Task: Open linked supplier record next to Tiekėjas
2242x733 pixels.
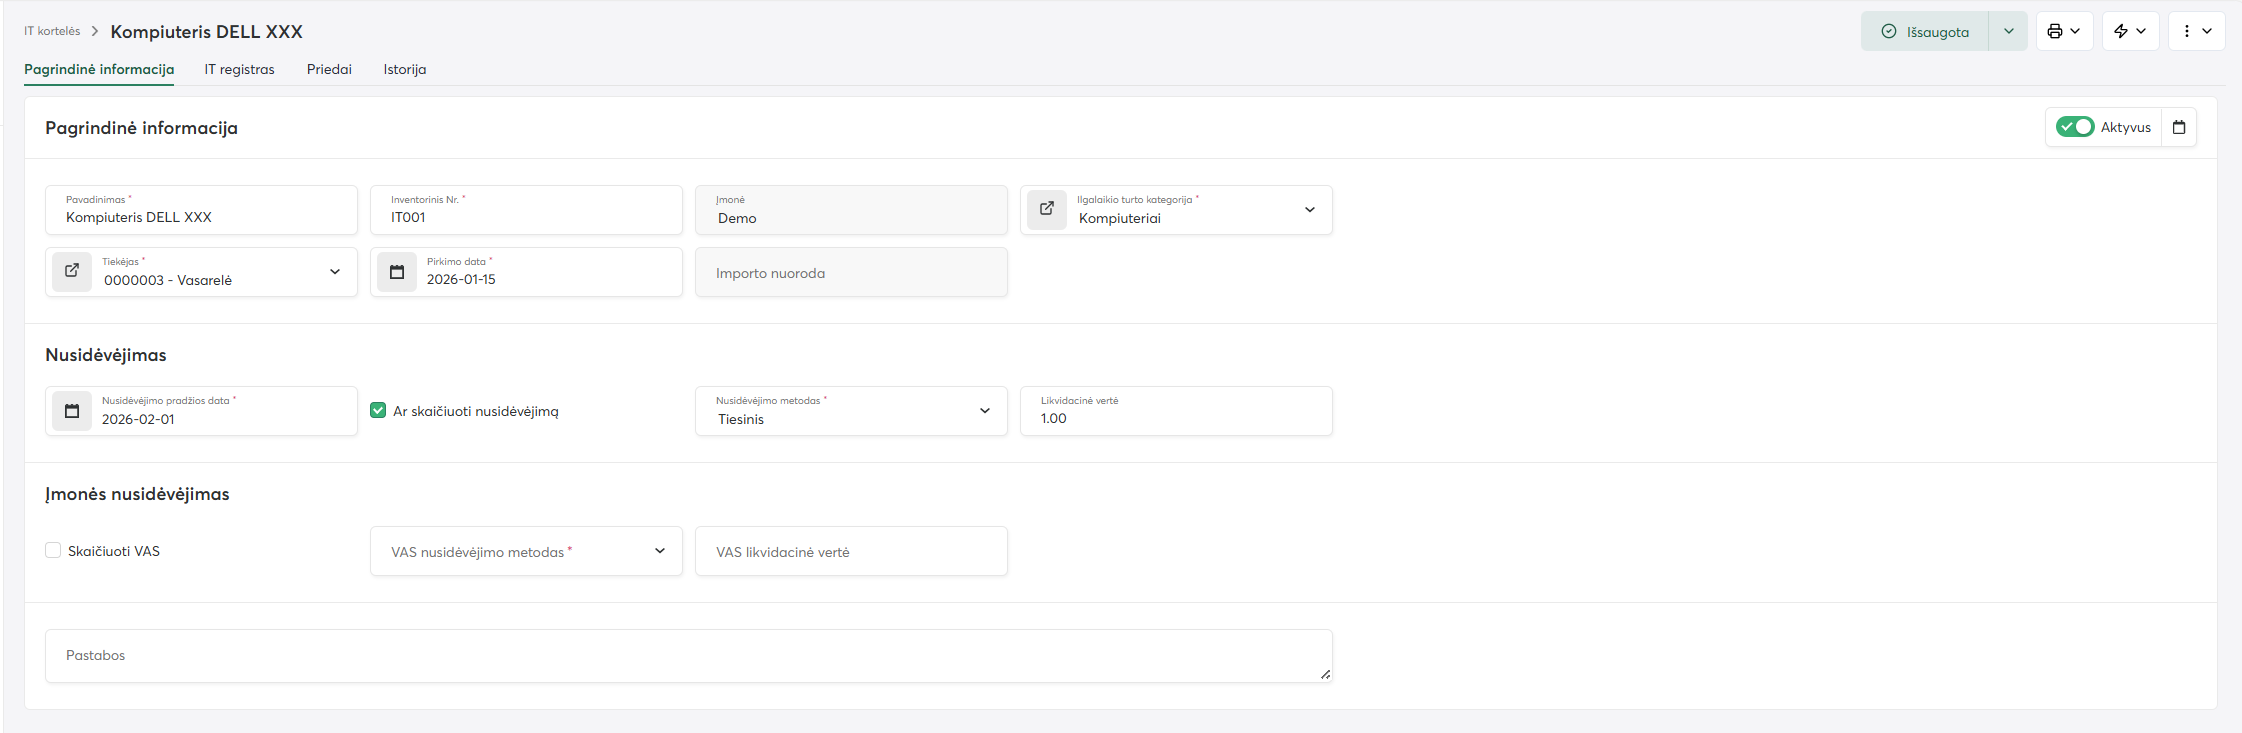Action: (72, 271)
